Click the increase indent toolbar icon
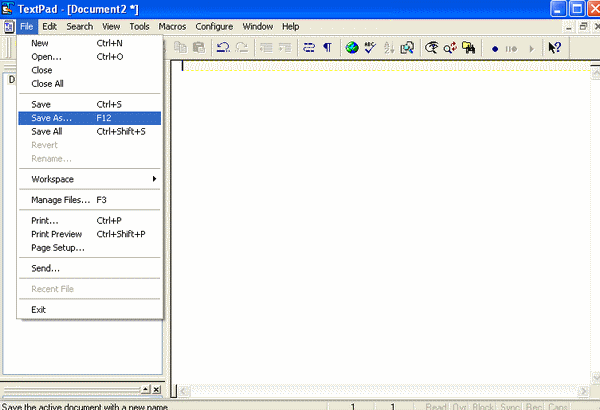Screen dimensions: 600x410 coord(285,47)
